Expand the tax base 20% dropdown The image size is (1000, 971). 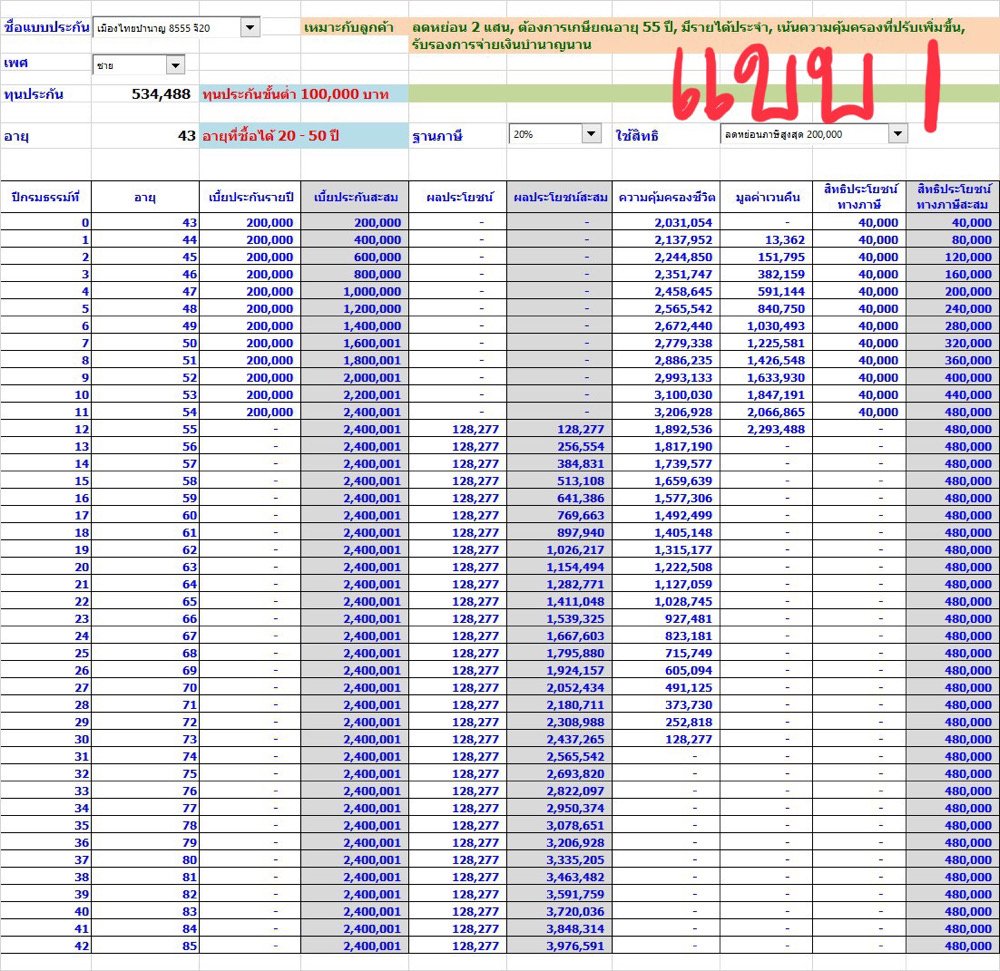click(590, 134)
